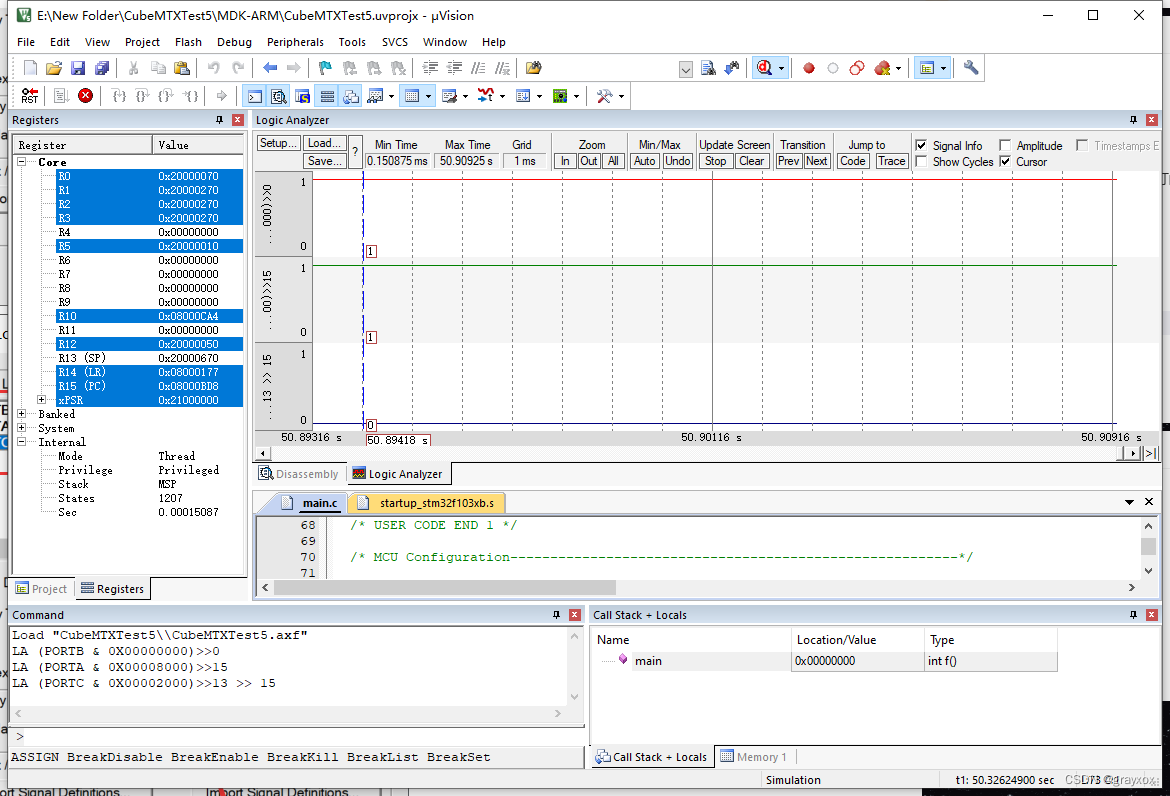Stop the screen update
1170x796 pixels.
716,160
